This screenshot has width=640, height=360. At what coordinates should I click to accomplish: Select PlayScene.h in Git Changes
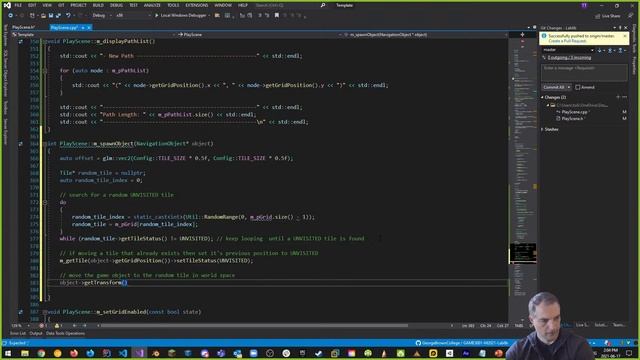[x=572, y=119]
